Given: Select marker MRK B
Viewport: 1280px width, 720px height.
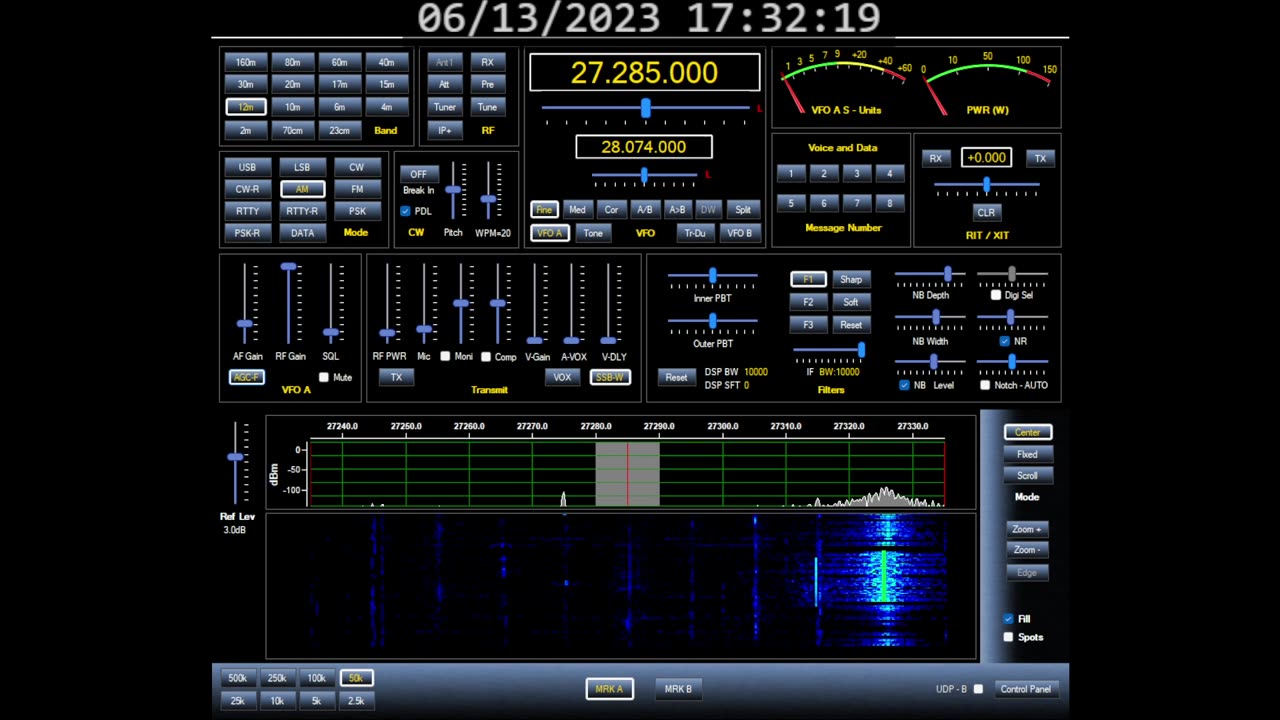Looking at the screenshot, I should tap(678, 689).
